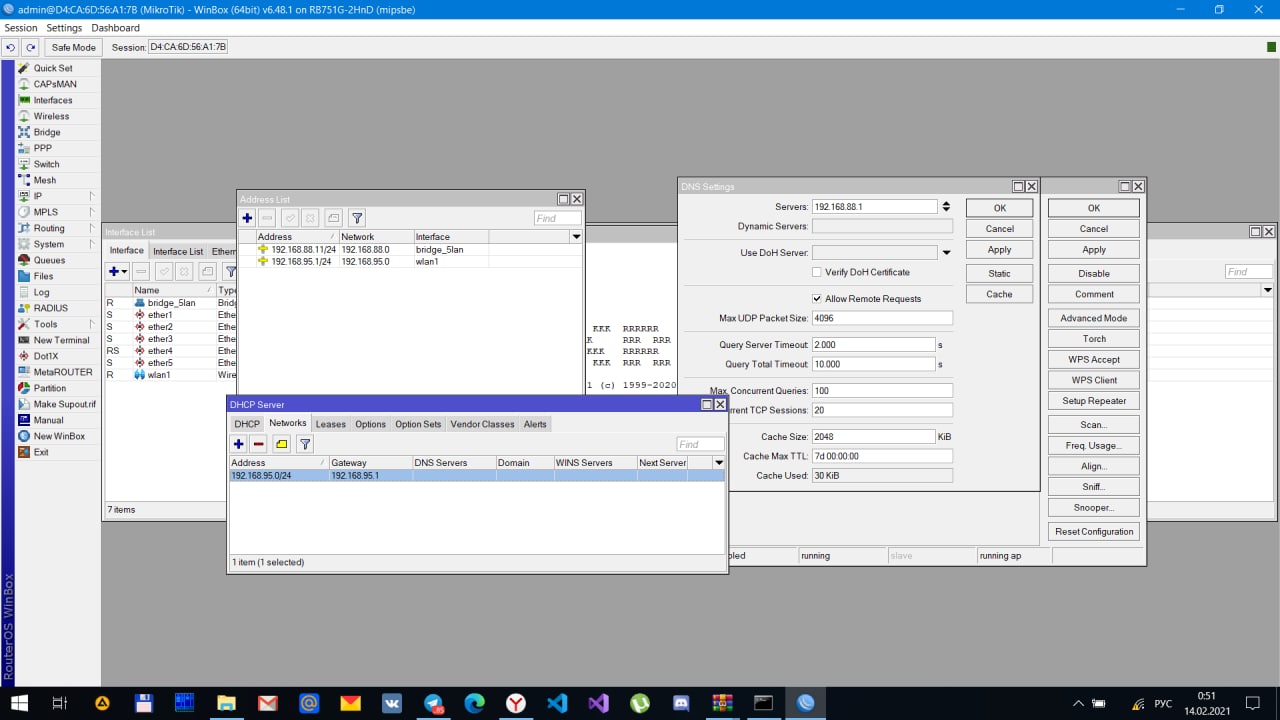Screen dimensions: 1280x720
Task: Open the Use DoH Server dropdown arrow
Action: pos(946,253)
